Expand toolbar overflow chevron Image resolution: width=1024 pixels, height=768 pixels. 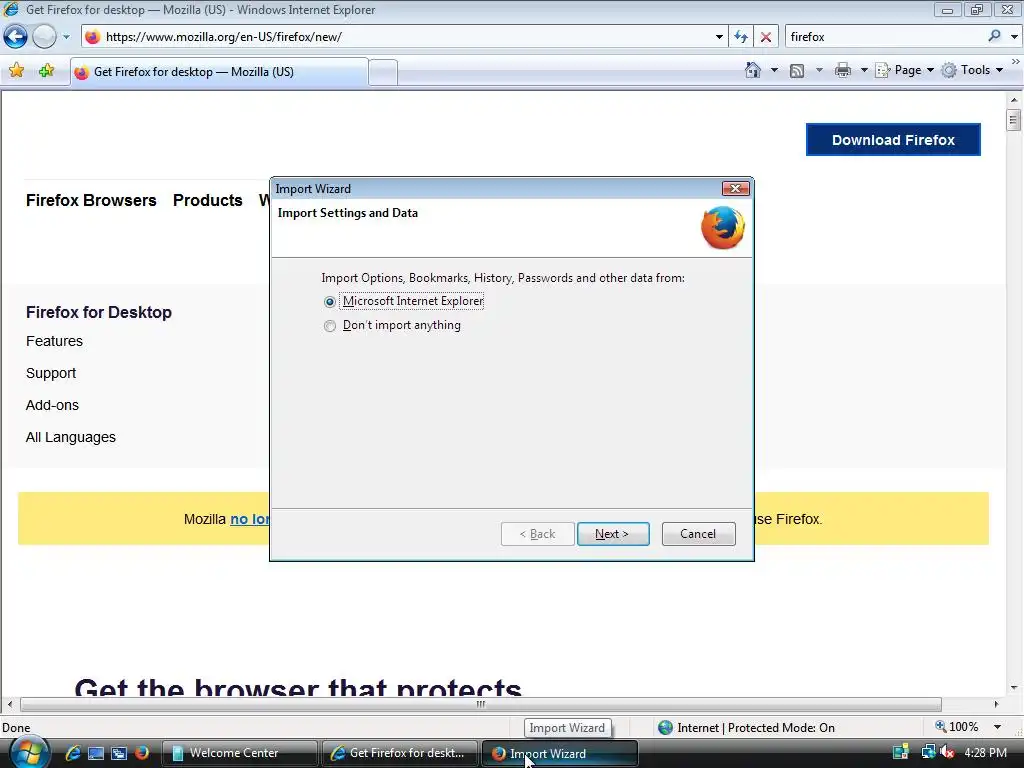tap(1016, 61)
